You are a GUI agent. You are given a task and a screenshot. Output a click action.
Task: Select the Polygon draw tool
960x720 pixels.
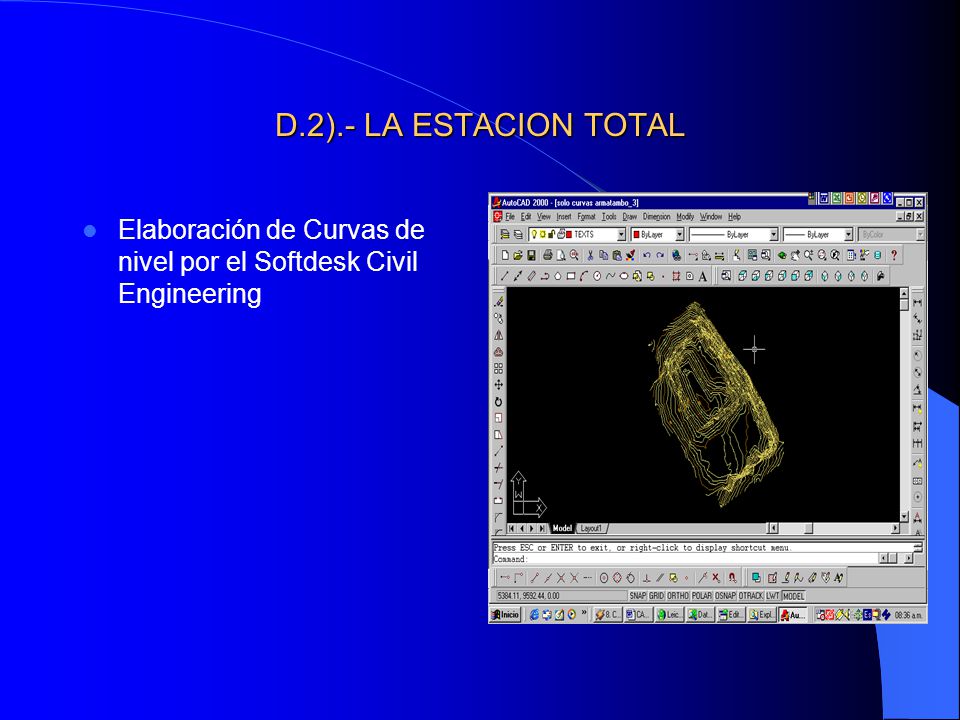pyautogui.click(x=558, y=276)
